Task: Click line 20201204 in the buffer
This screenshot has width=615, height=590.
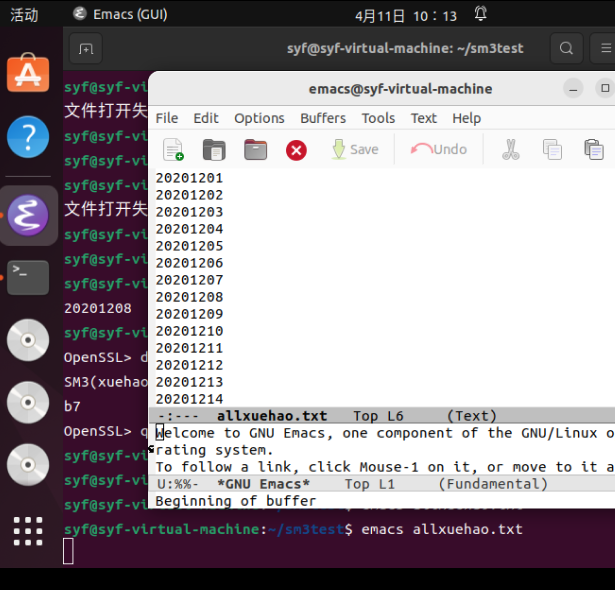Action: coord(189,229)
